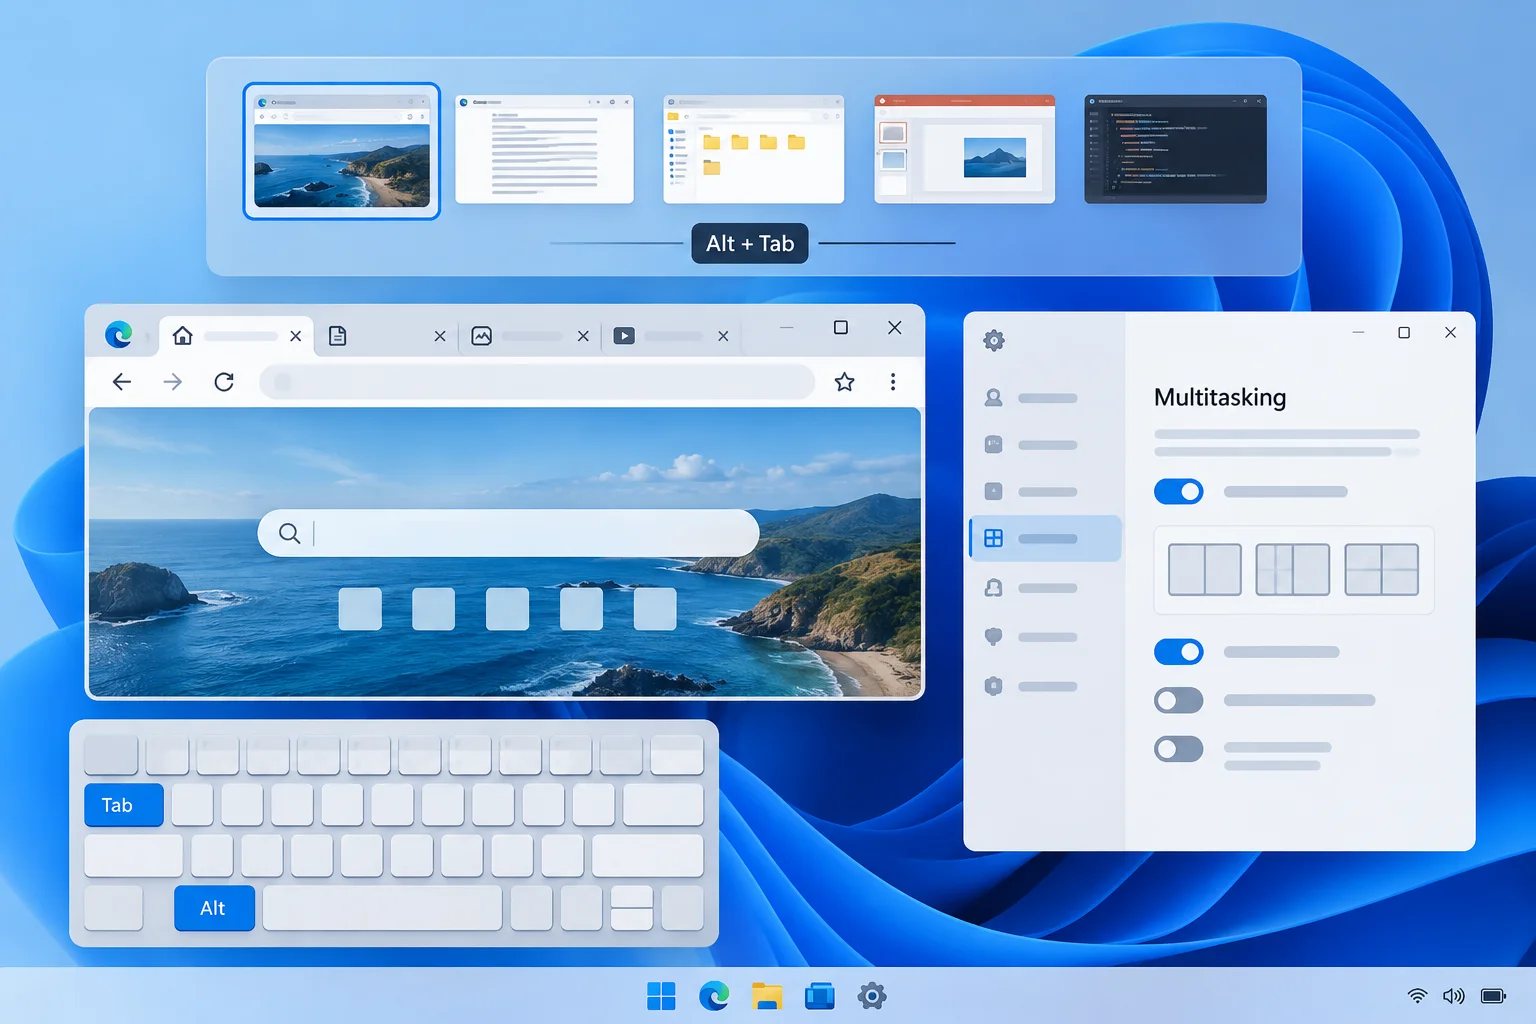1536x1024 pixels.
Task: Click the blue Tab key on keyboard
Action: click(124, 805)
